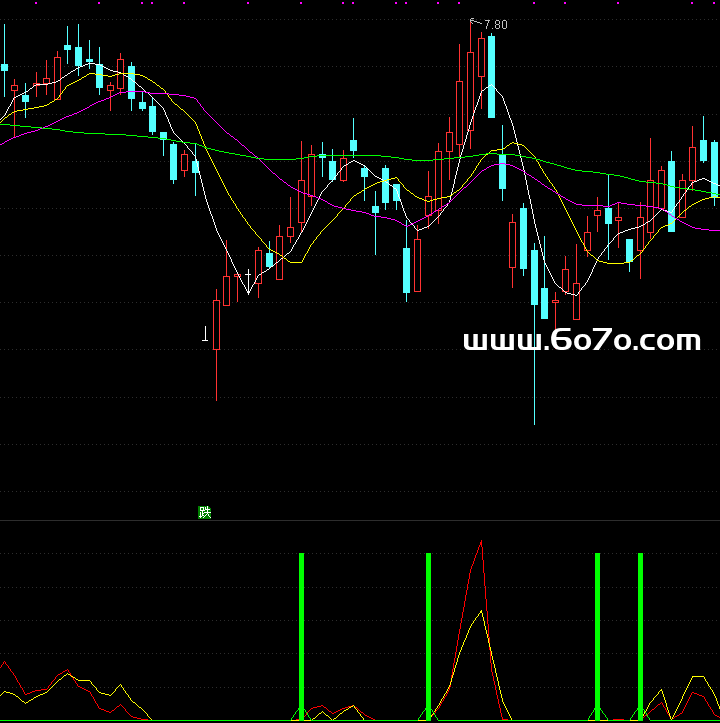Click the rightmost cyan candle on chart
This screenshot has height=723, width=720.
click(x=715, y=168)
